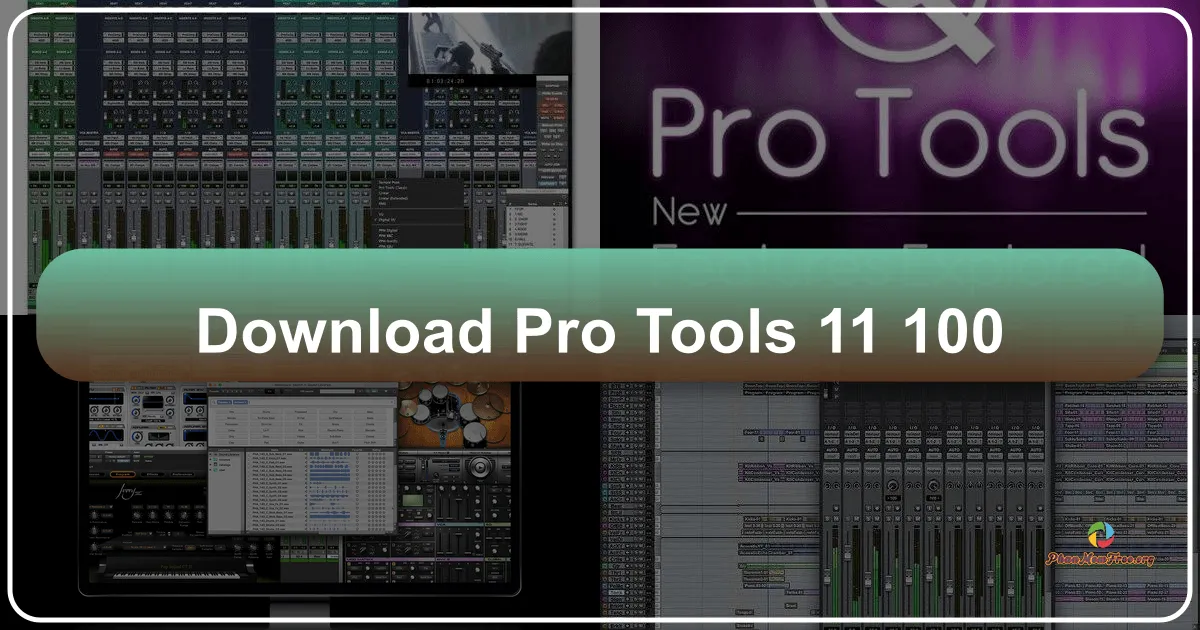Image resolution: width=1200 pixels, height=630 pixels.
Task: Click the Download Pro Tools 11 100 banner
Action: pos(600,332)
